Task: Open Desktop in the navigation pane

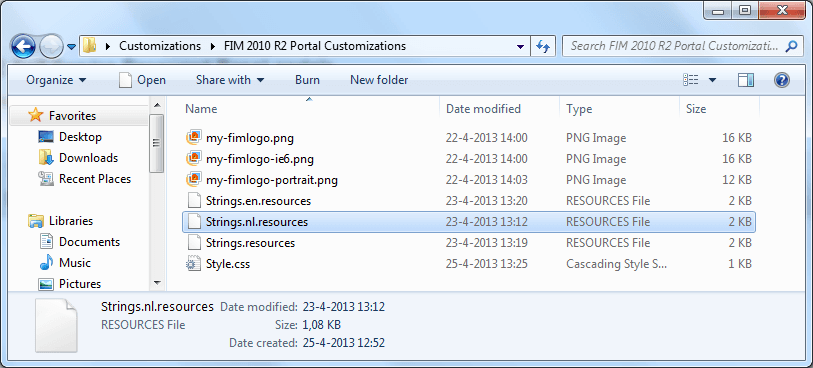Action: [x=80, y=137]
